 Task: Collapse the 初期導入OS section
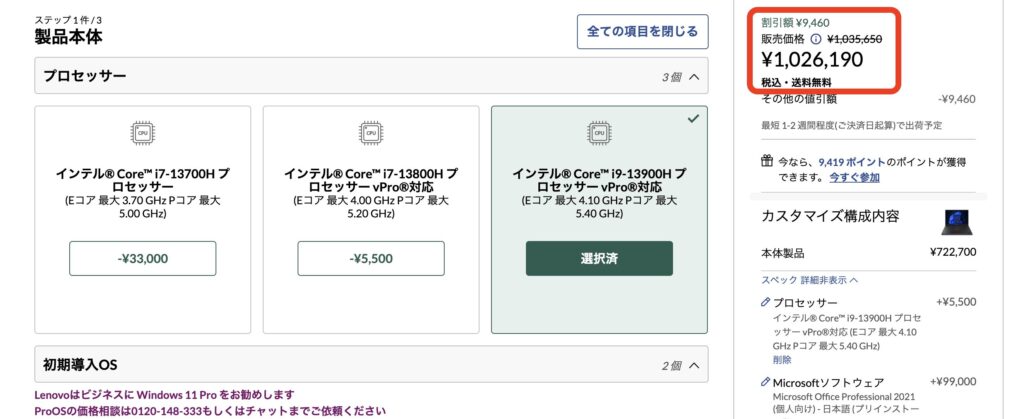(x=694, y=365)
